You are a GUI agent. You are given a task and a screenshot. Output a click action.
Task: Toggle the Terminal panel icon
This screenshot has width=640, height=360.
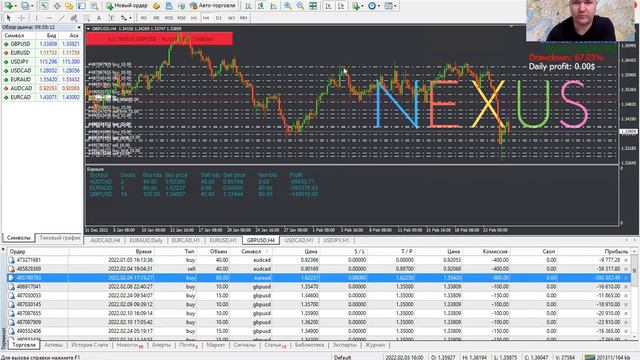click(82, 6)
